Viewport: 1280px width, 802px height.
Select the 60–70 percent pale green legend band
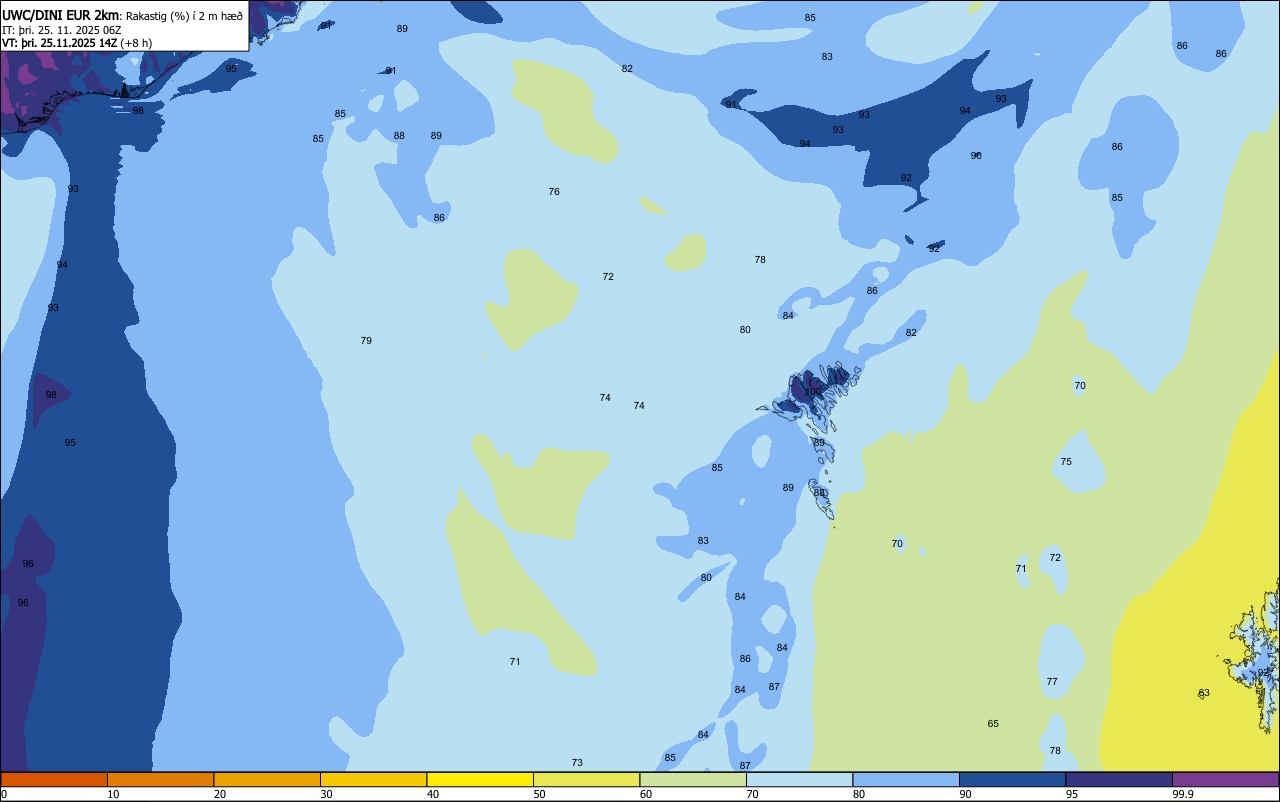pos(693,779)
